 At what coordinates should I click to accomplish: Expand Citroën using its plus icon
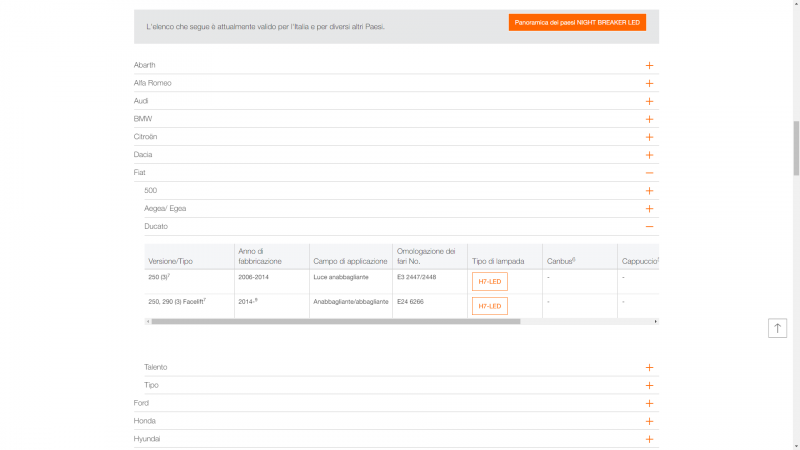649,137
